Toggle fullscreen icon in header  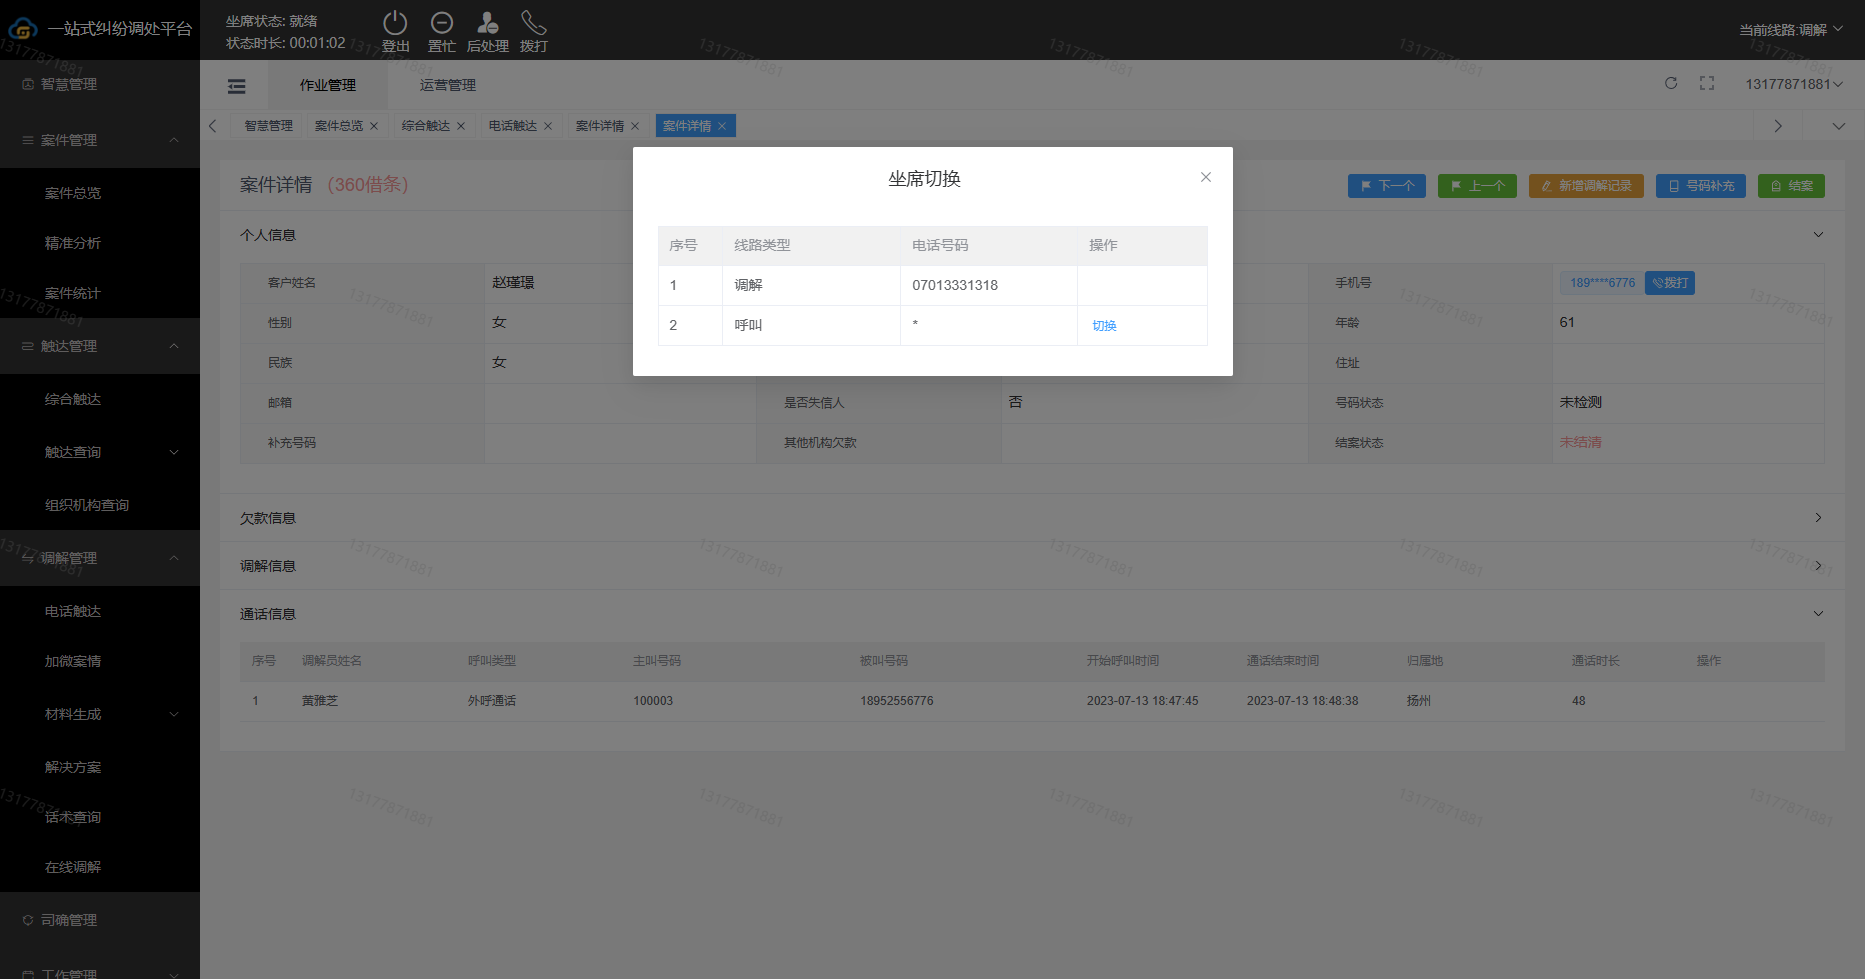[x=1707, y=83]
